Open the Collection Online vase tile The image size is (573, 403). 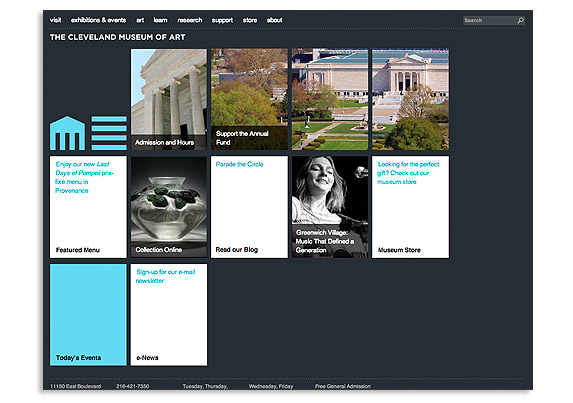169,207
